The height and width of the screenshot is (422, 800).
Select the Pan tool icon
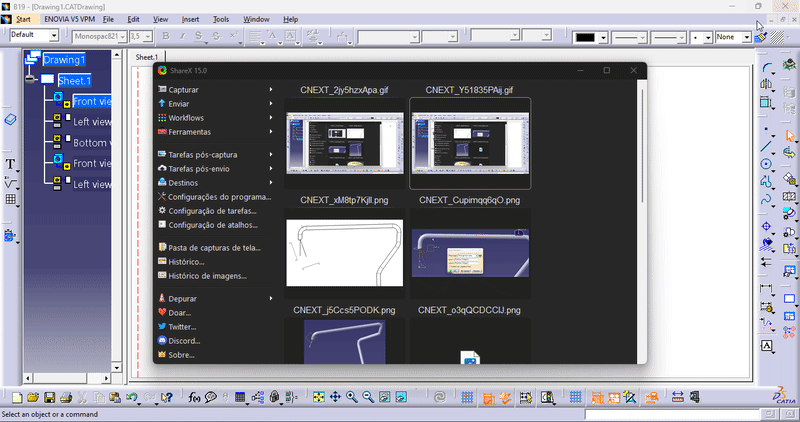click(335, 397)
